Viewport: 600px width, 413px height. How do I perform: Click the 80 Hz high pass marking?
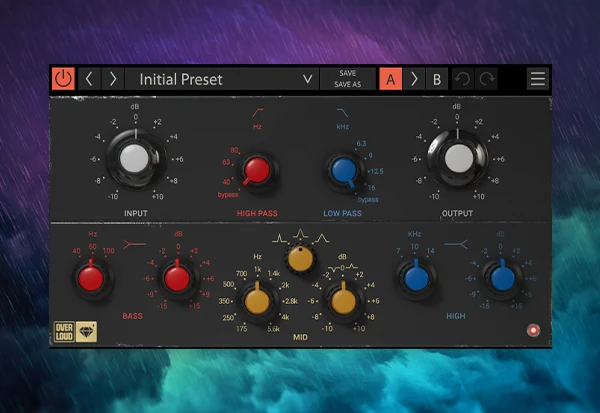pyautogui.click(x=234, y=150)
